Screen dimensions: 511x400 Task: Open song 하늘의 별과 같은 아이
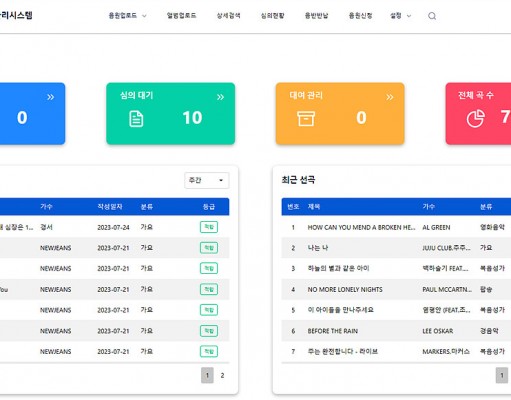tap(338, 269)
